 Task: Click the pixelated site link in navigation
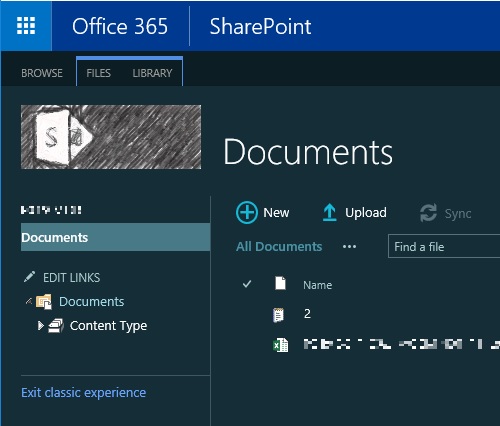point(51,210)
